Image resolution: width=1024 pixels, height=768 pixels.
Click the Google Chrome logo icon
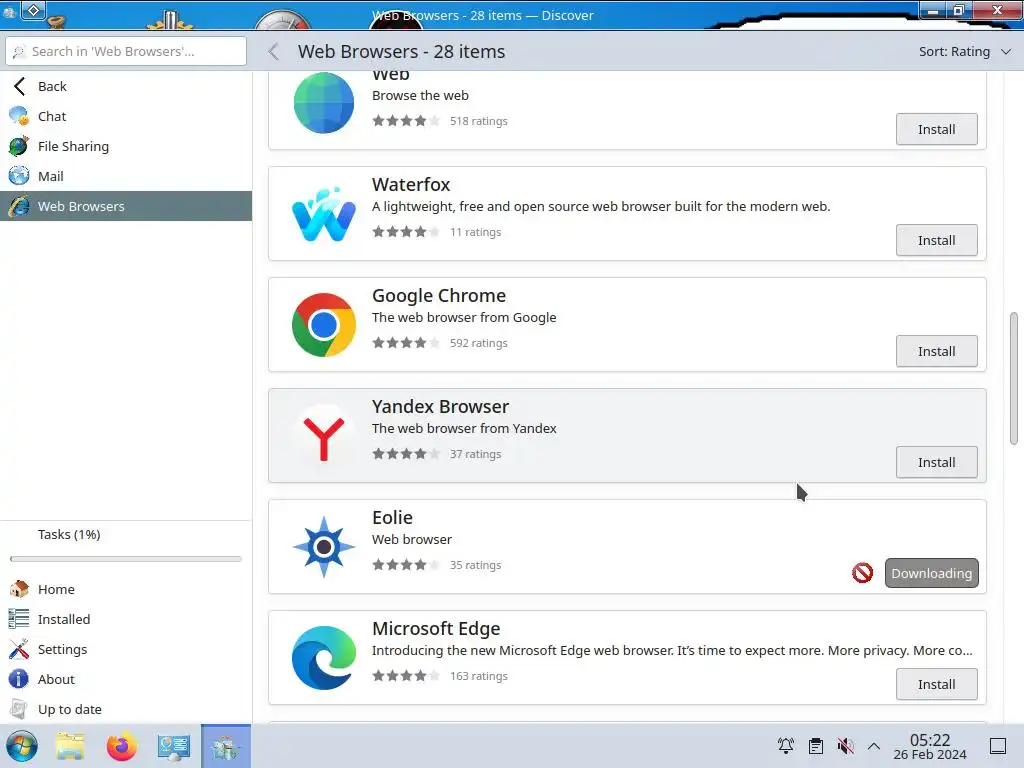[324, 325]
